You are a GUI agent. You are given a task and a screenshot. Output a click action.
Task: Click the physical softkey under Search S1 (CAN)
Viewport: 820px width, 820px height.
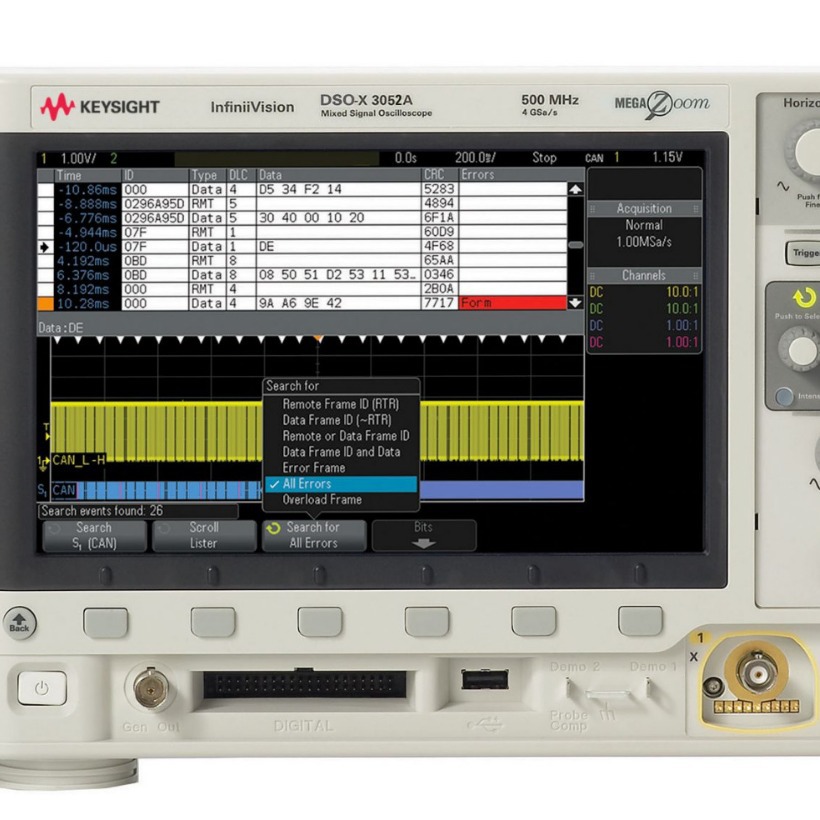106,622
